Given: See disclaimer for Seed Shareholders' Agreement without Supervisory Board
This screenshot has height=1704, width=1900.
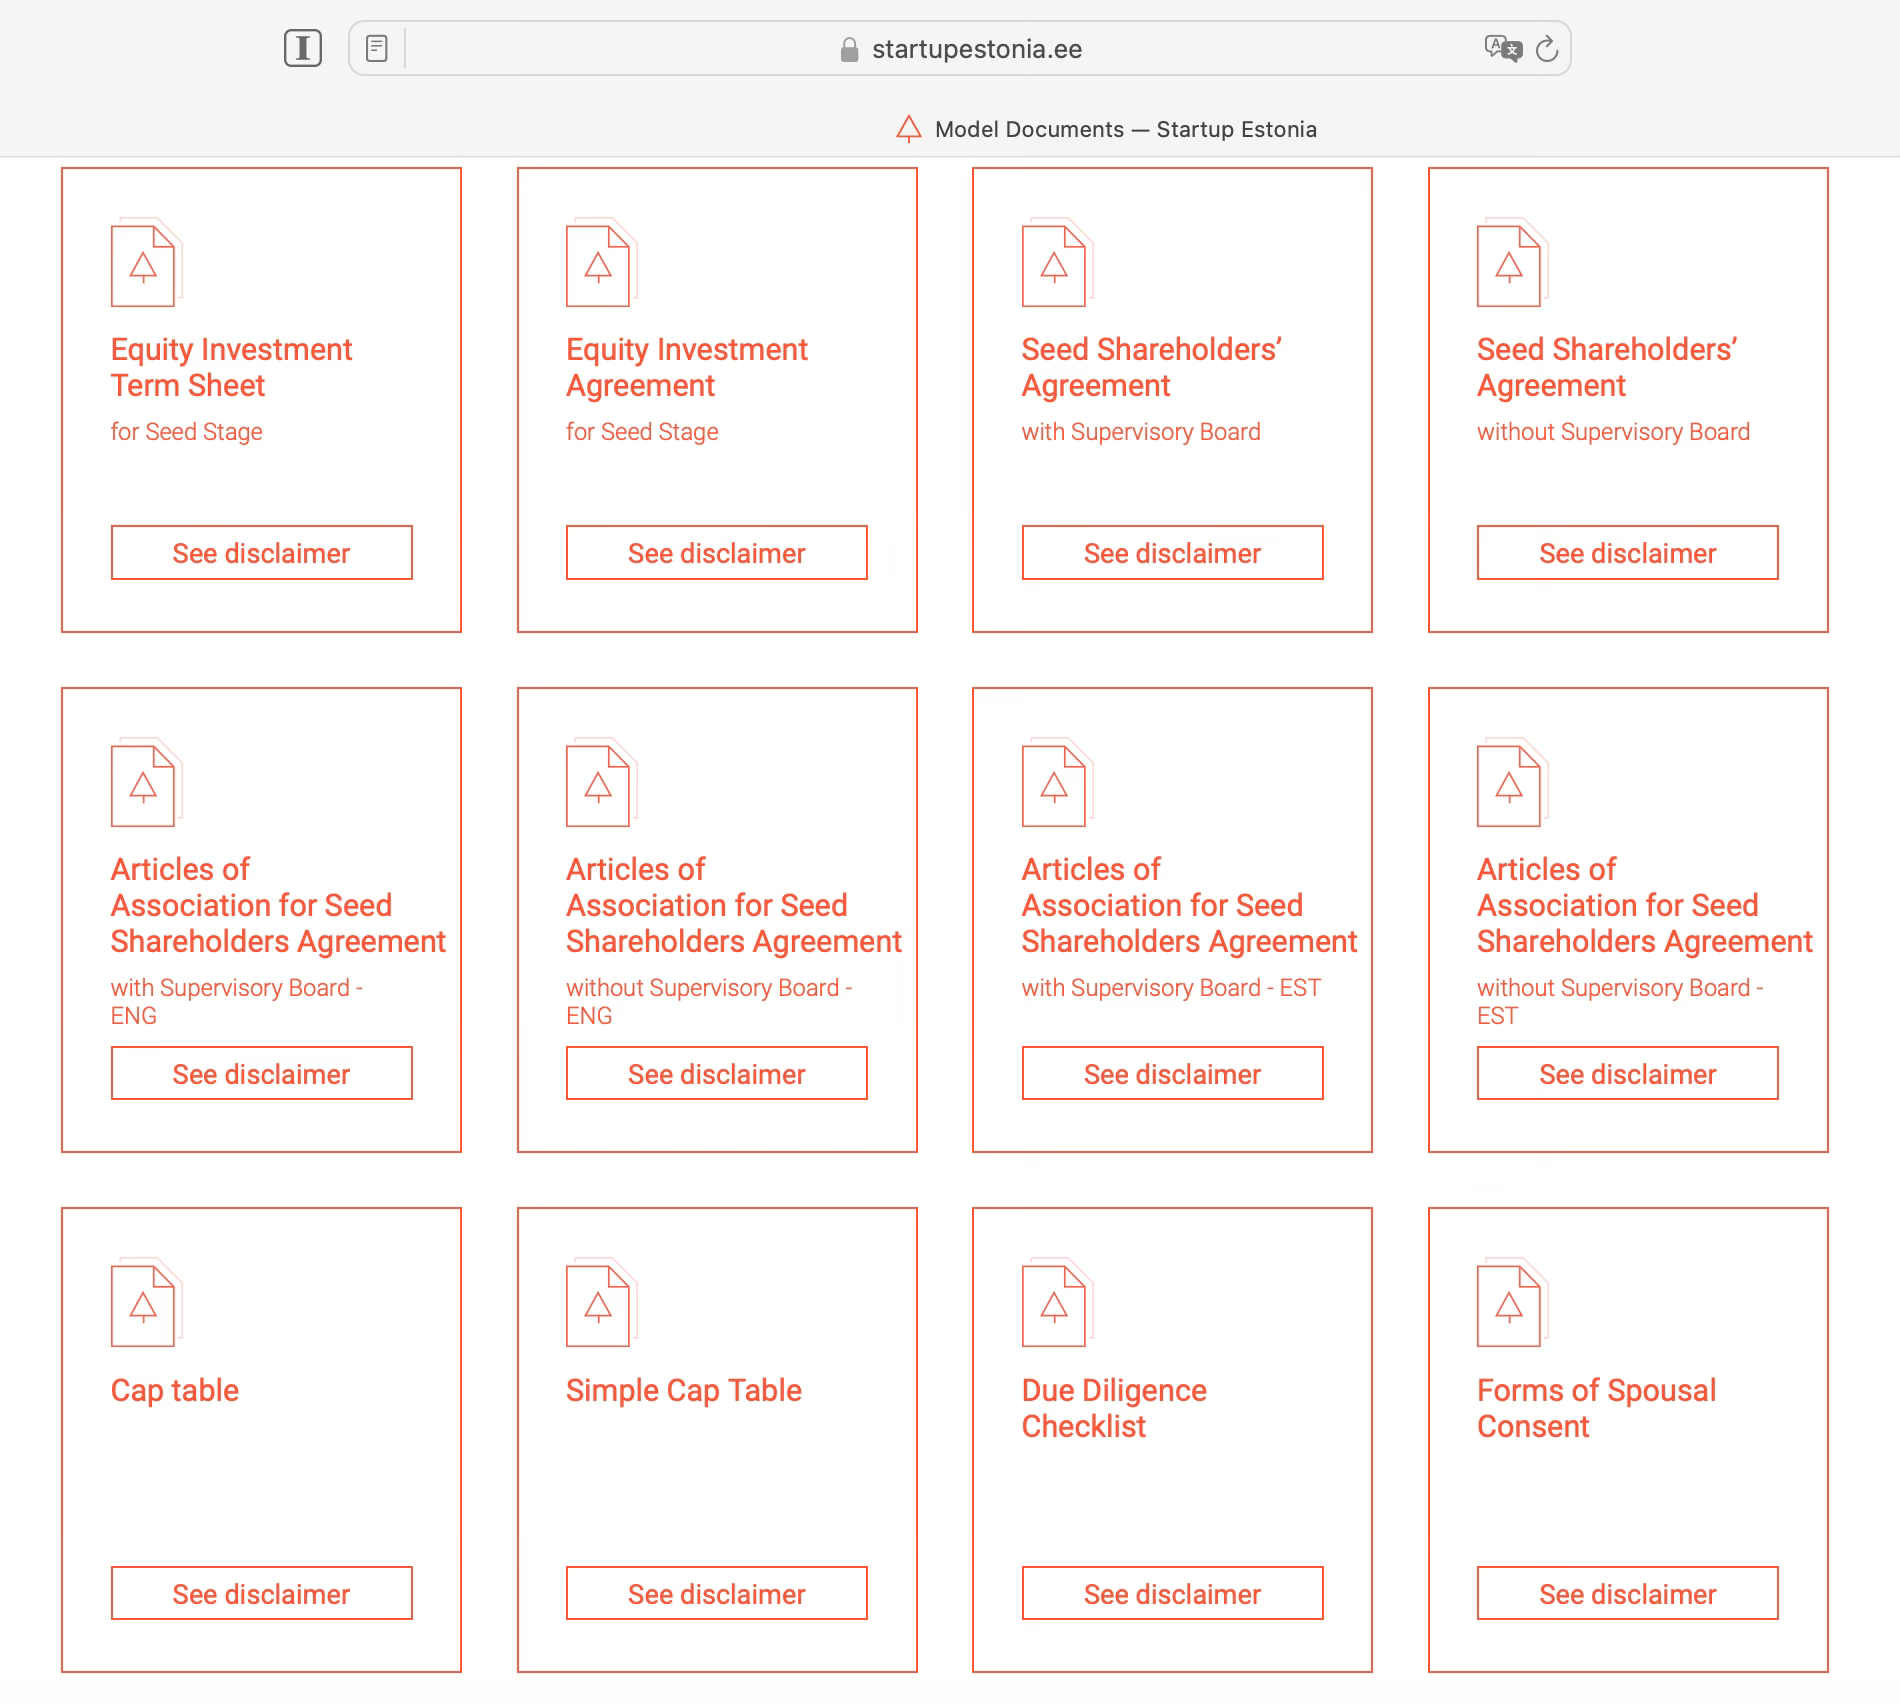Looking at the screenshot, I should coord(1628,553).
